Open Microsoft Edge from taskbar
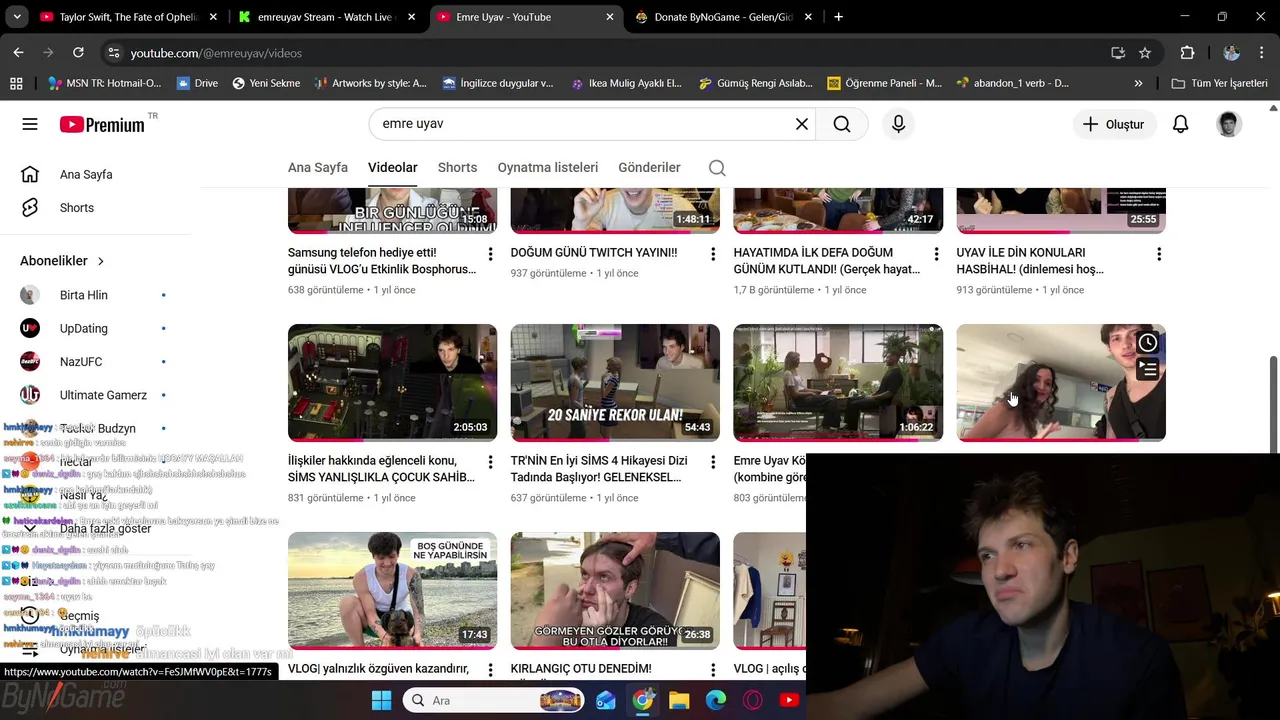Viewport: 1280px width, 720px height. [716, 700]
